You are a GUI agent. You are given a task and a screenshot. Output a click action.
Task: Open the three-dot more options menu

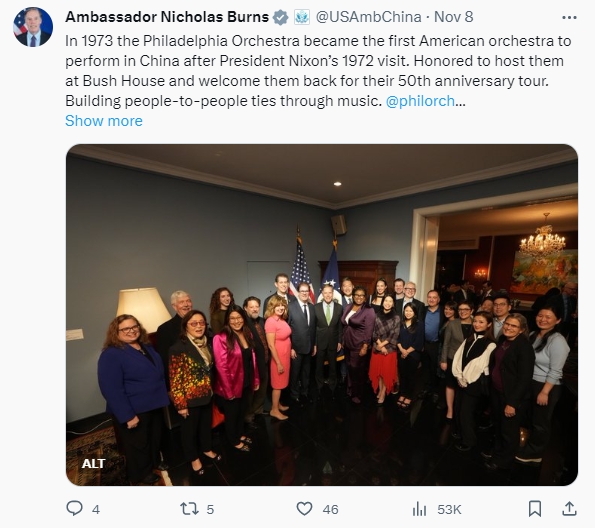[569, 17]
